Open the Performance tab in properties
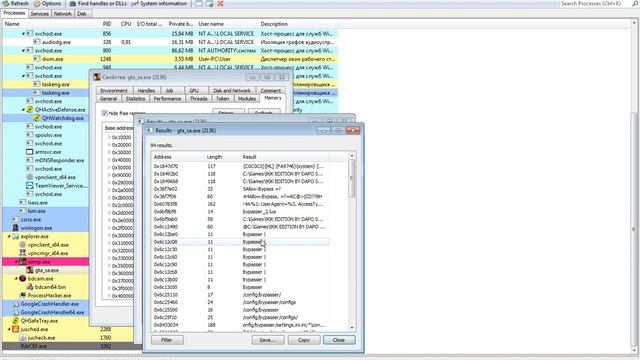 167,99
